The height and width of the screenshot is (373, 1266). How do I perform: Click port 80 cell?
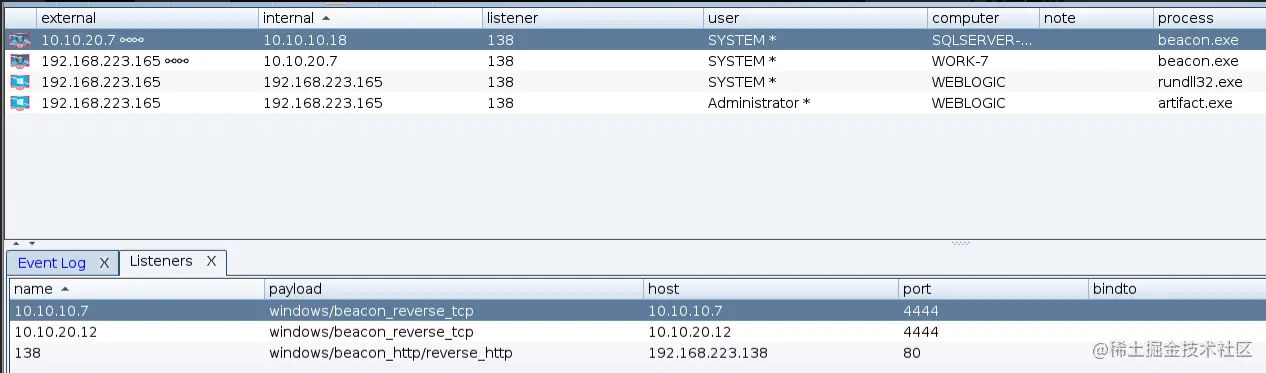point(912,353)
